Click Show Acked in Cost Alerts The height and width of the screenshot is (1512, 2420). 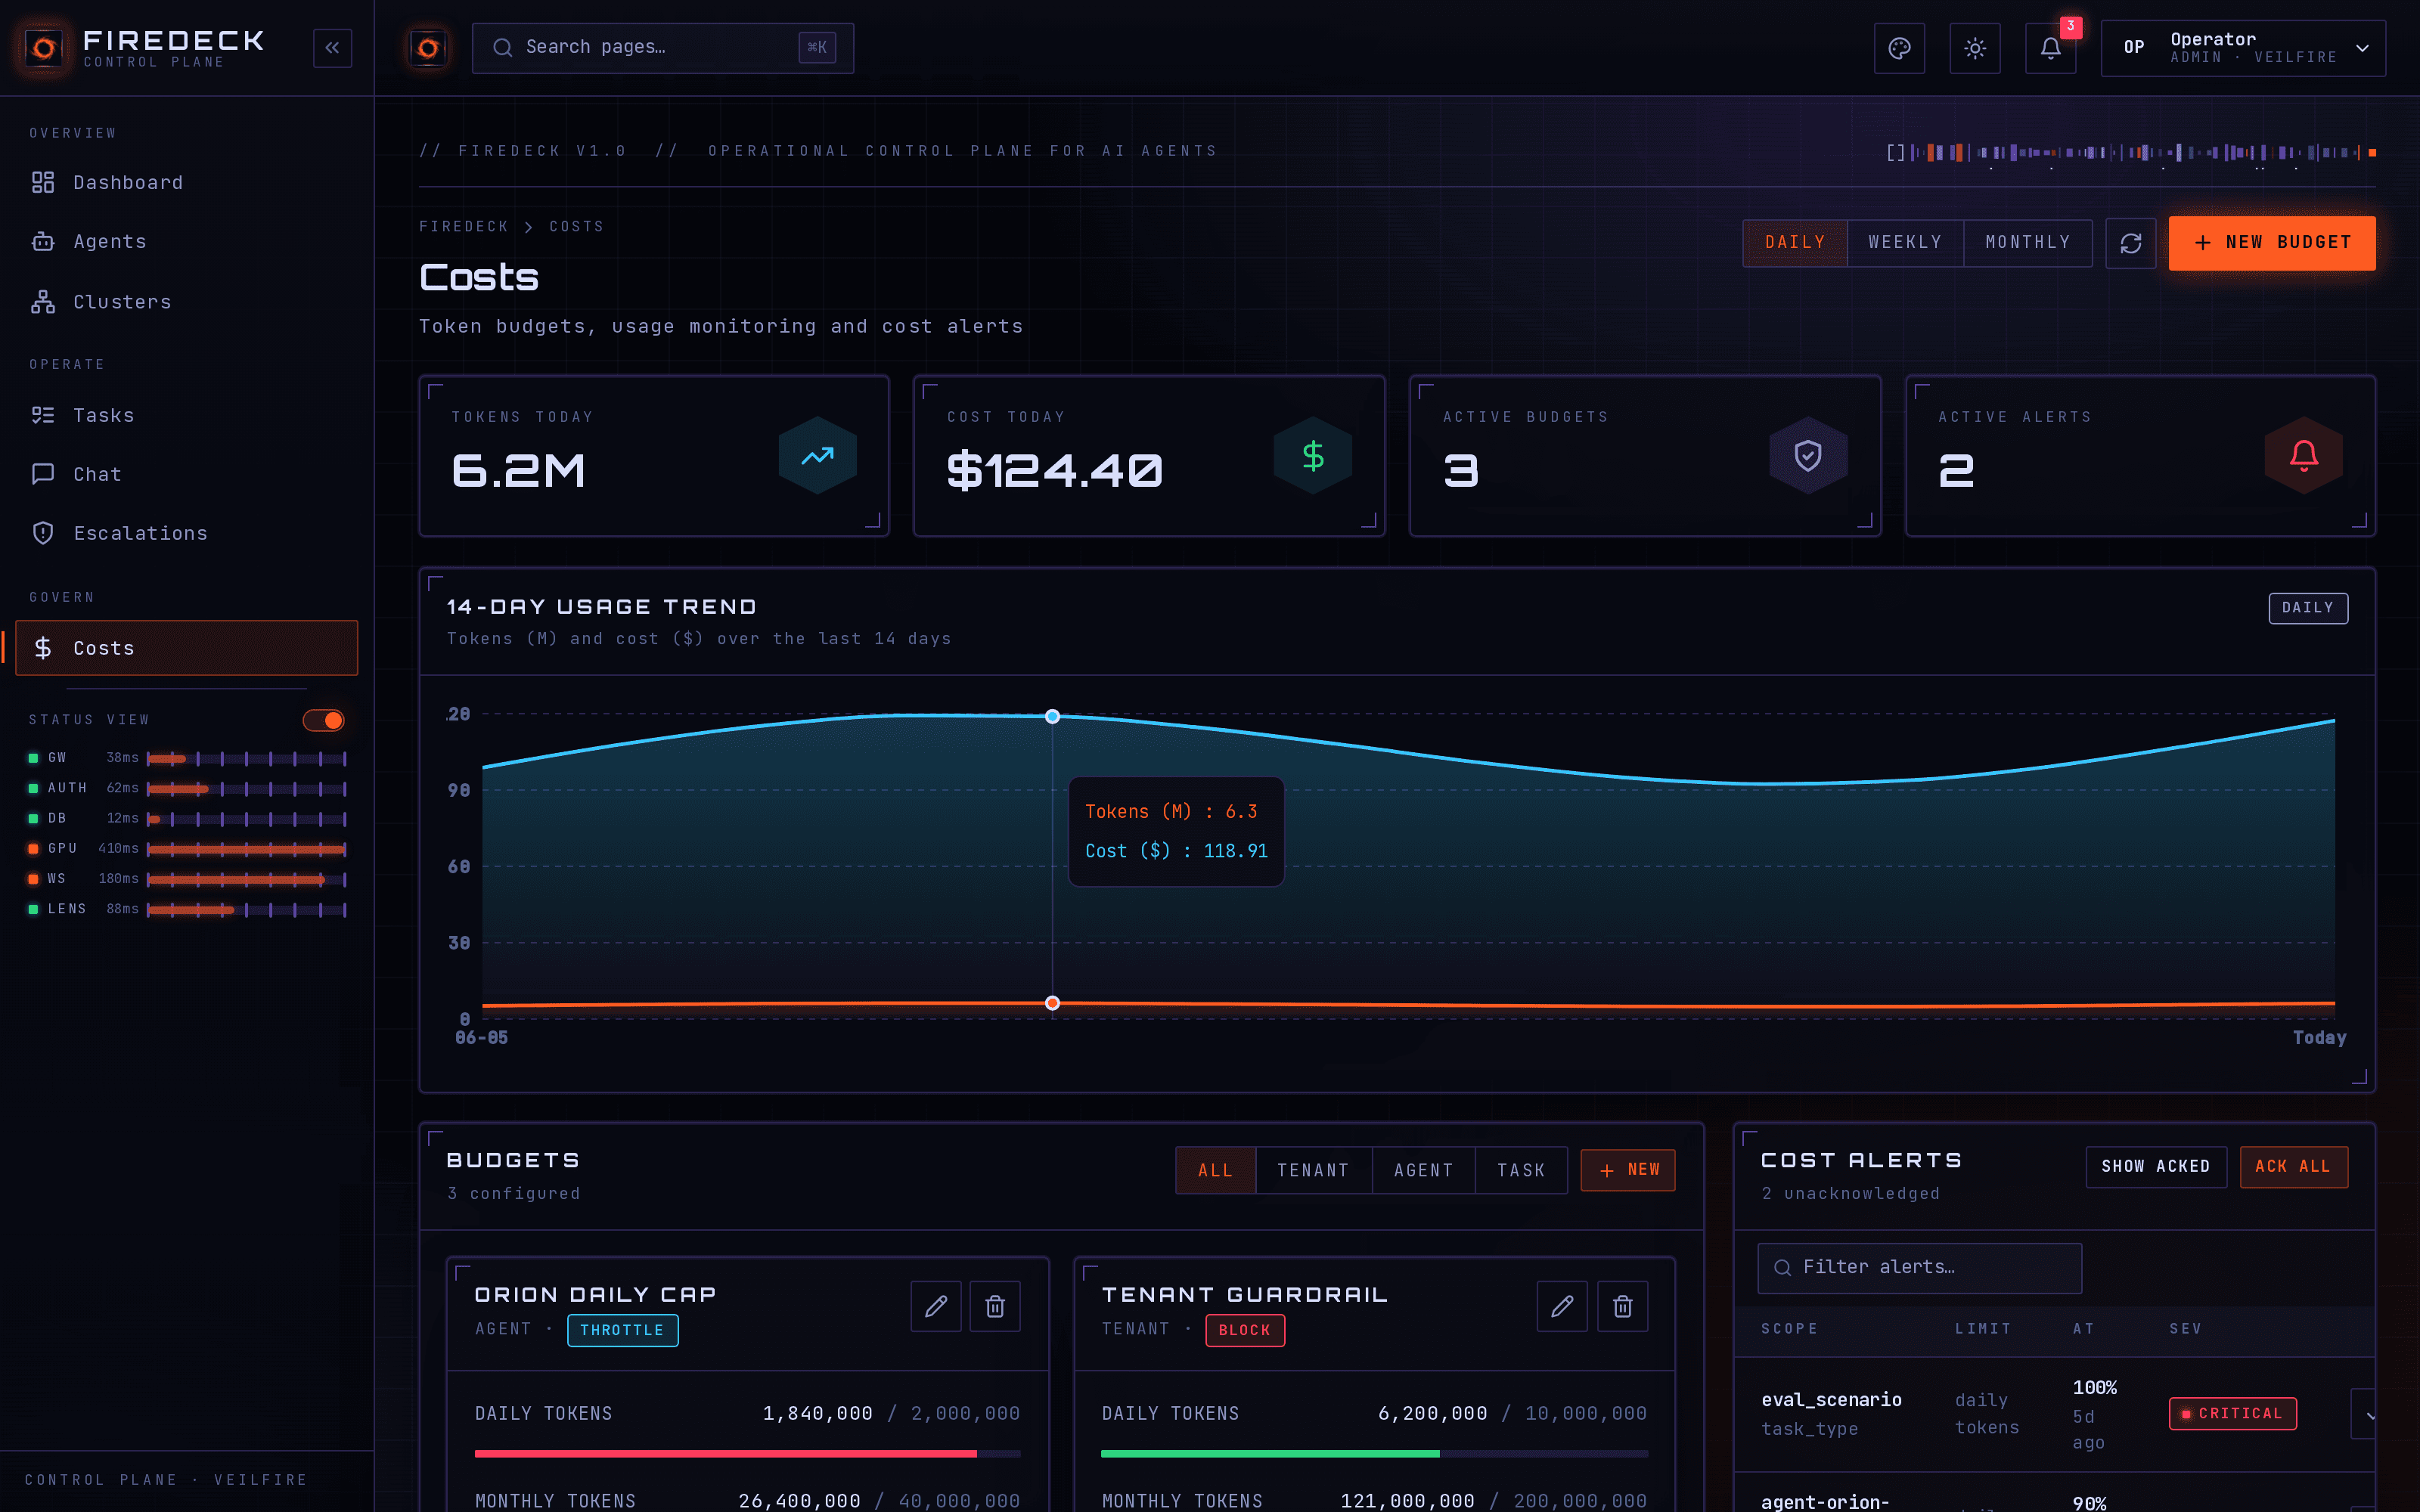2156,1167
